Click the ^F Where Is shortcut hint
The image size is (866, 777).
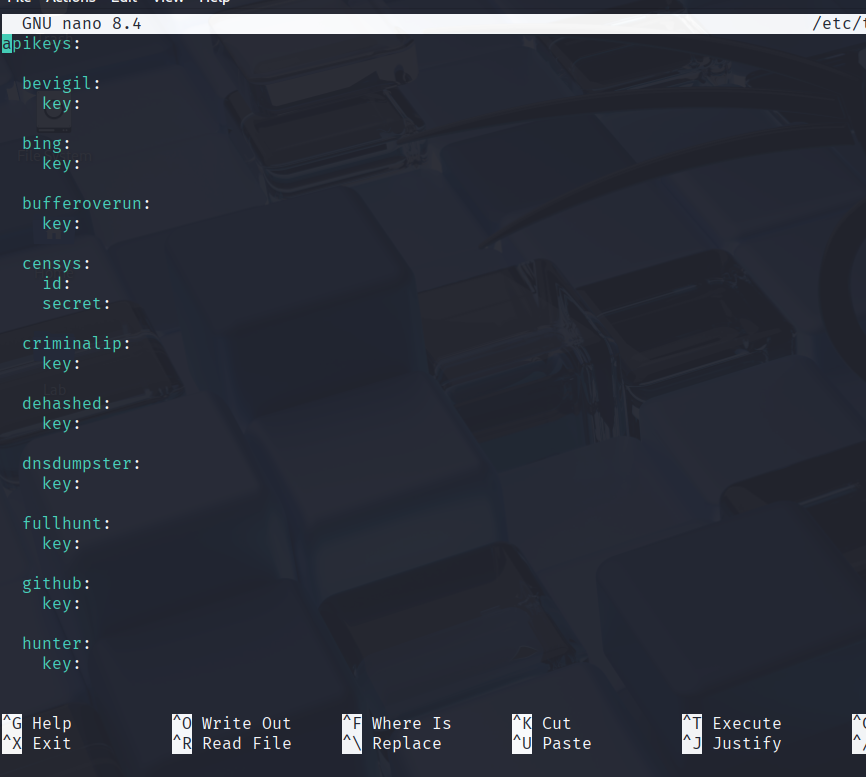point(397,723)
